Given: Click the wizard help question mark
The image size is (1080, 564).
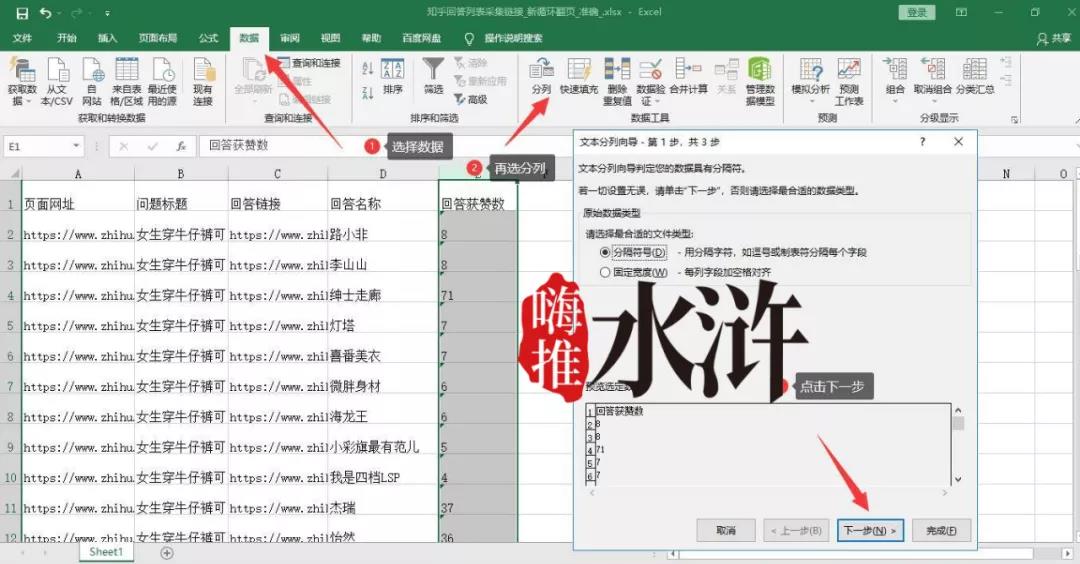Looking at the screenshot, I should pyautogui.click(x=922, y=142).
